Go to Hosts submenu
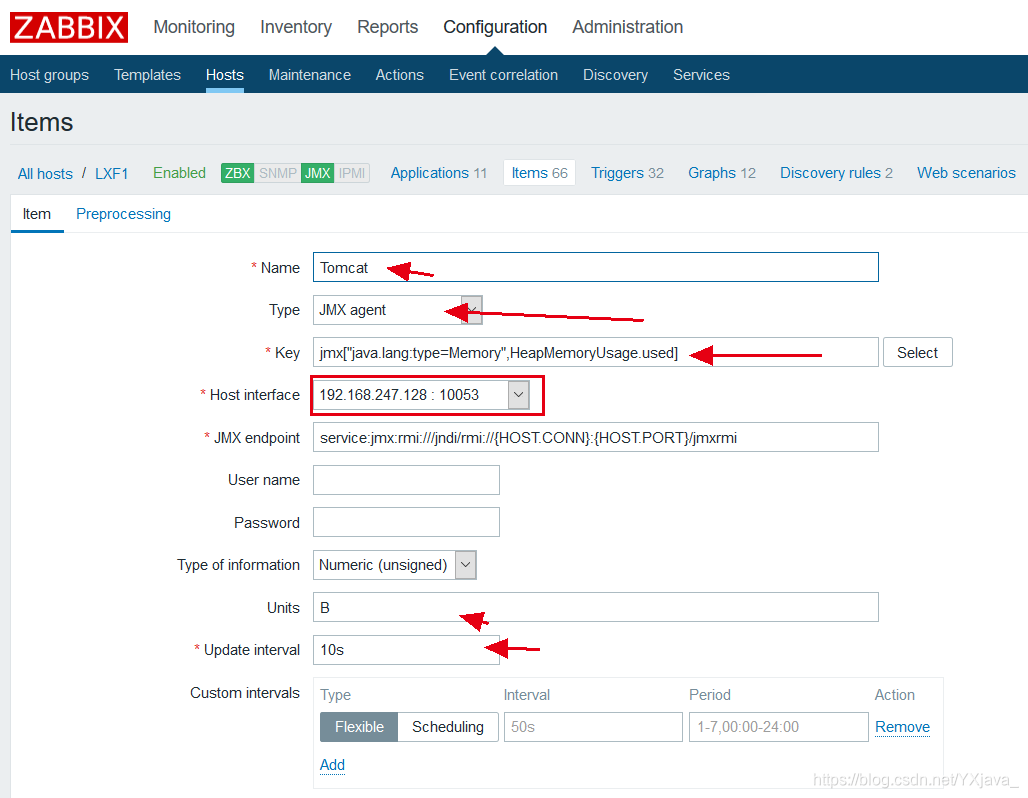Viewport: 1028px width, 798px height. (225, 75)
